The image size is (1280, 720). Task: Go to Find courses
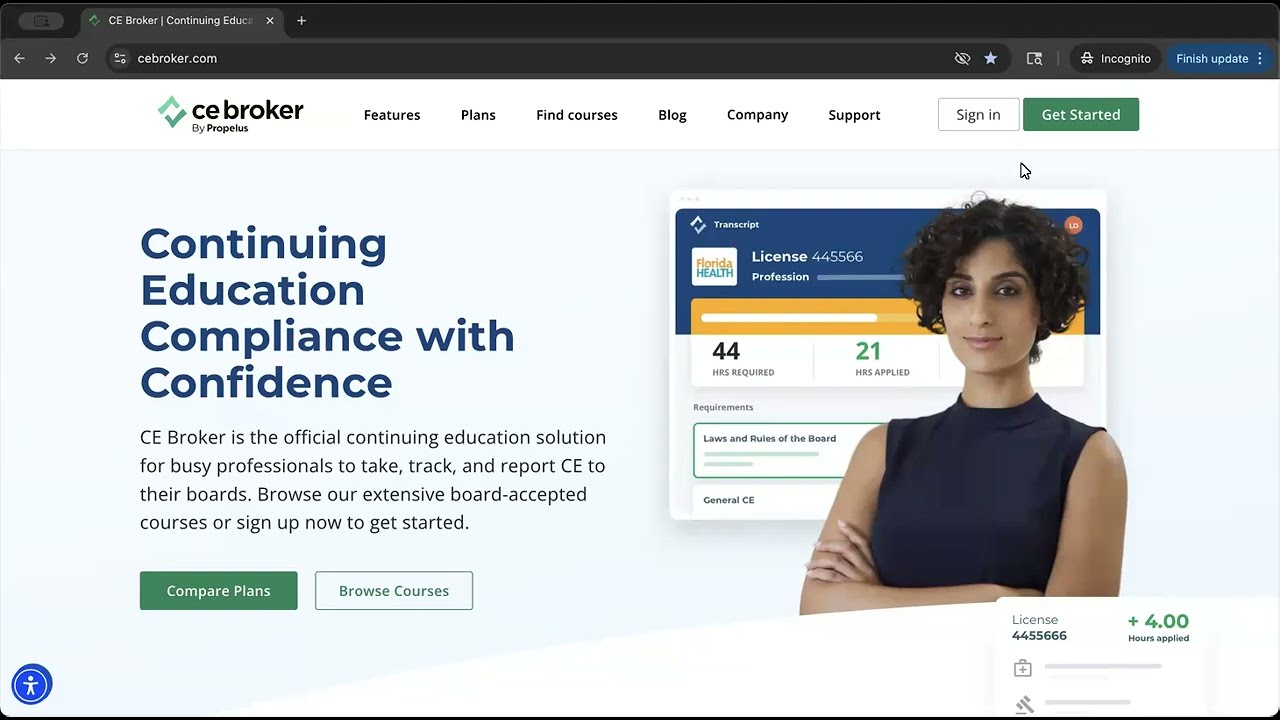pos(577,115)
